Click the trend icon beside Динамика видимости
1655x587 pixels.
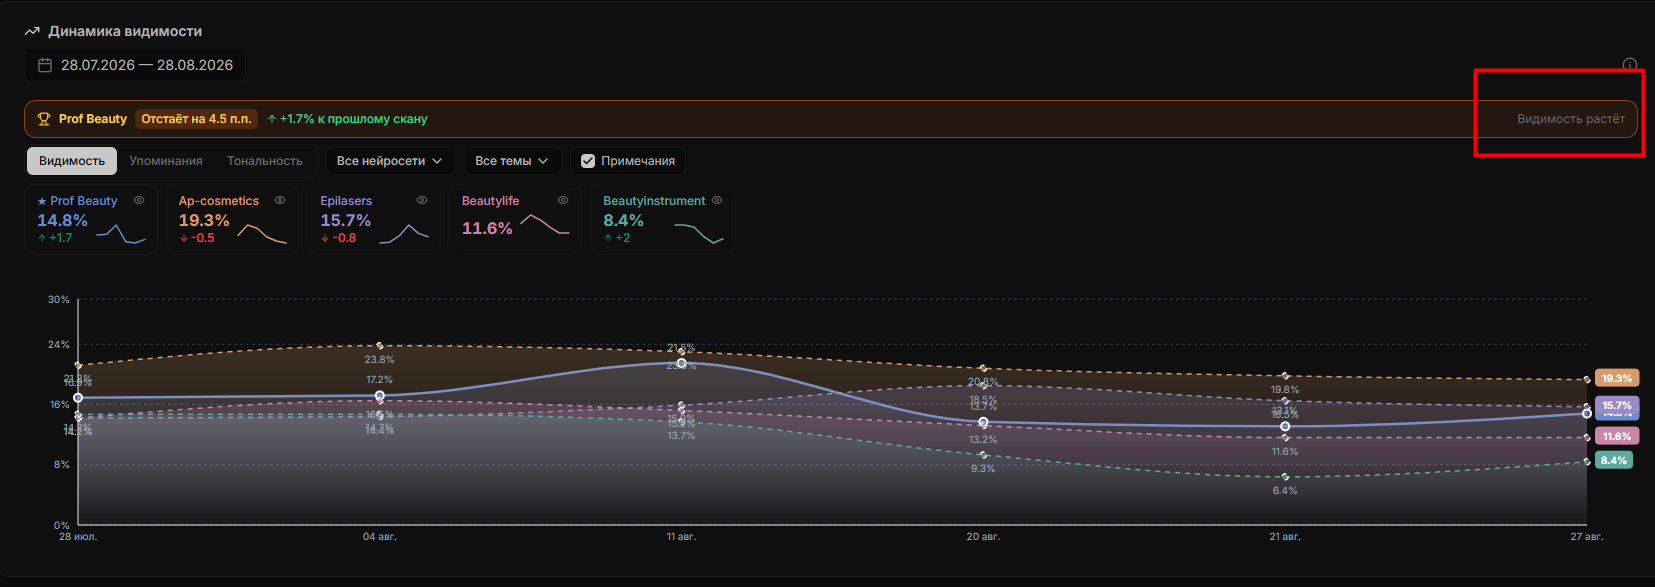(x=32, y=31)
